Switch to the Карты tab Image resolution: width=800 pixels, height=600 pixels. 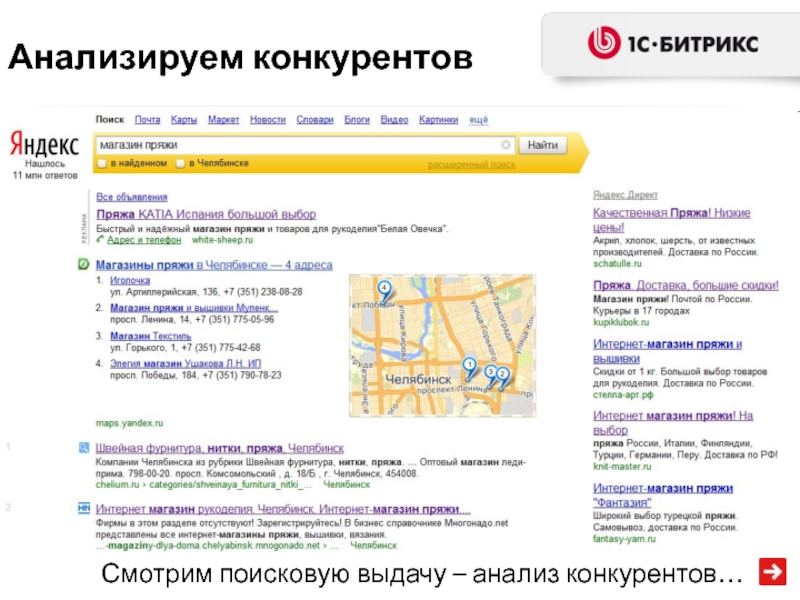point(183,120)
